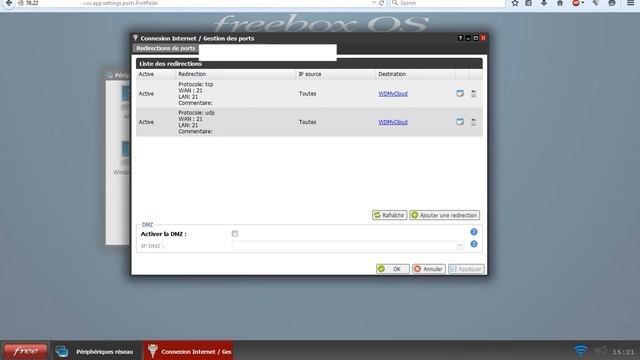Click the wifi status icon
The image size is (640, 360).
pyautogui.click(x=580, y=351)
